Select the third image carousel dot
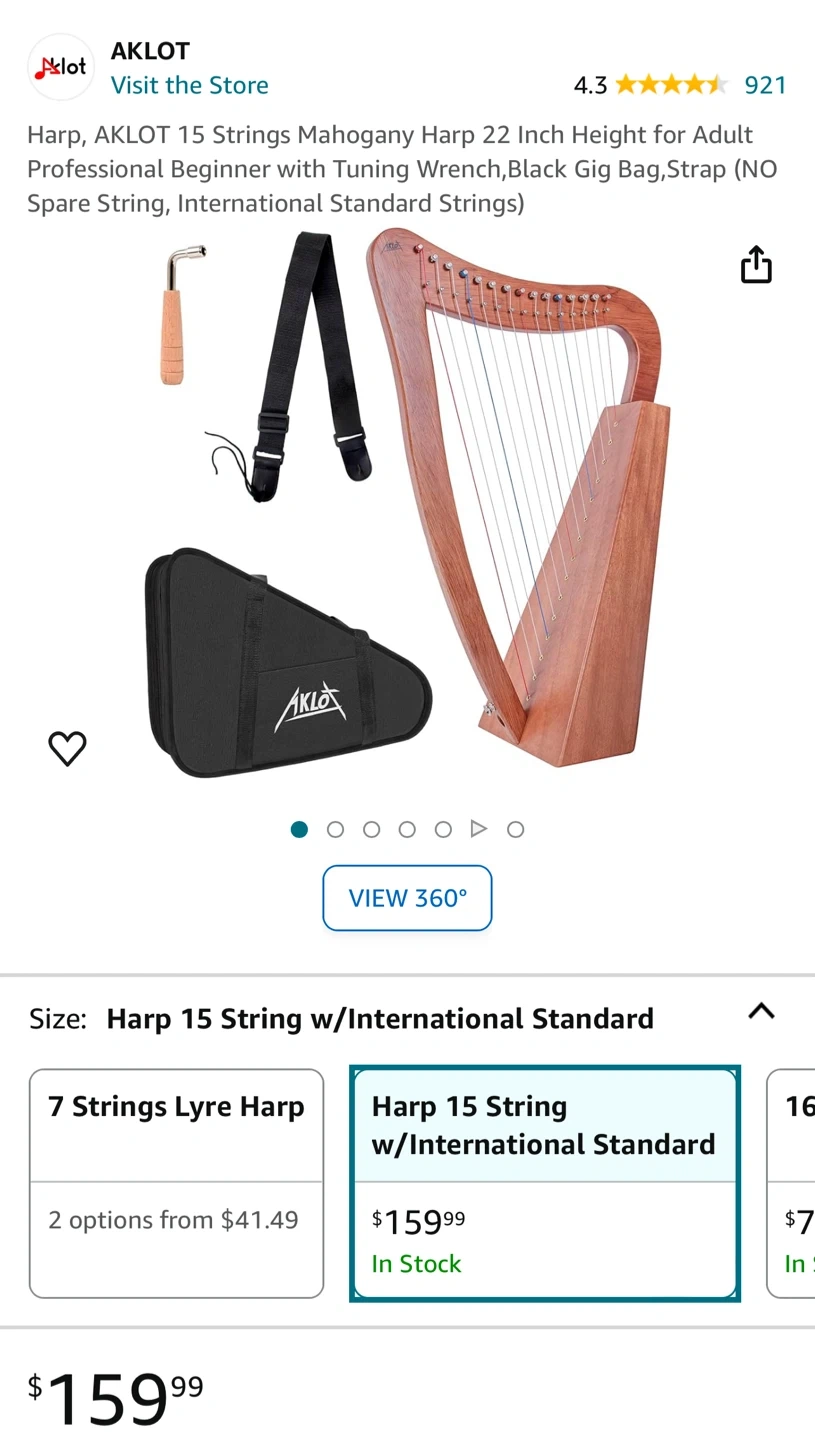 371,829
